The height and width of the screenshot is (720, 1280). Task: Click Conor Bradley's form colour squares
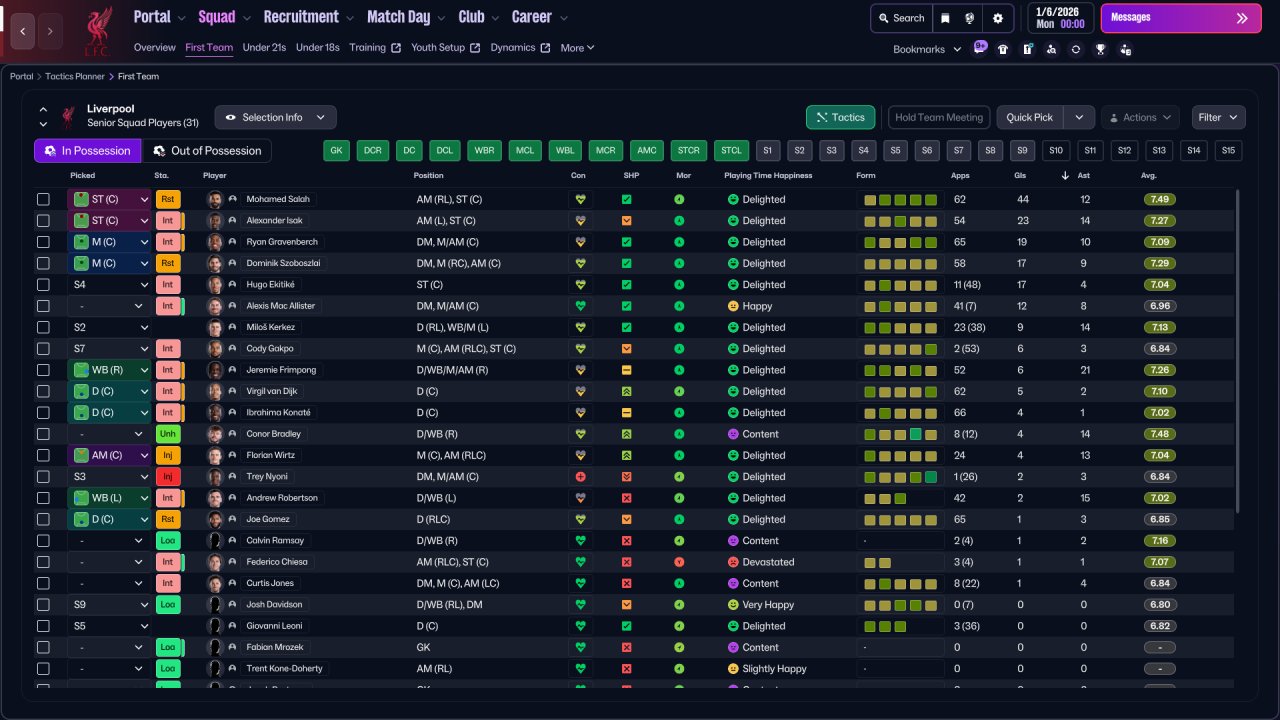[900, 434]
